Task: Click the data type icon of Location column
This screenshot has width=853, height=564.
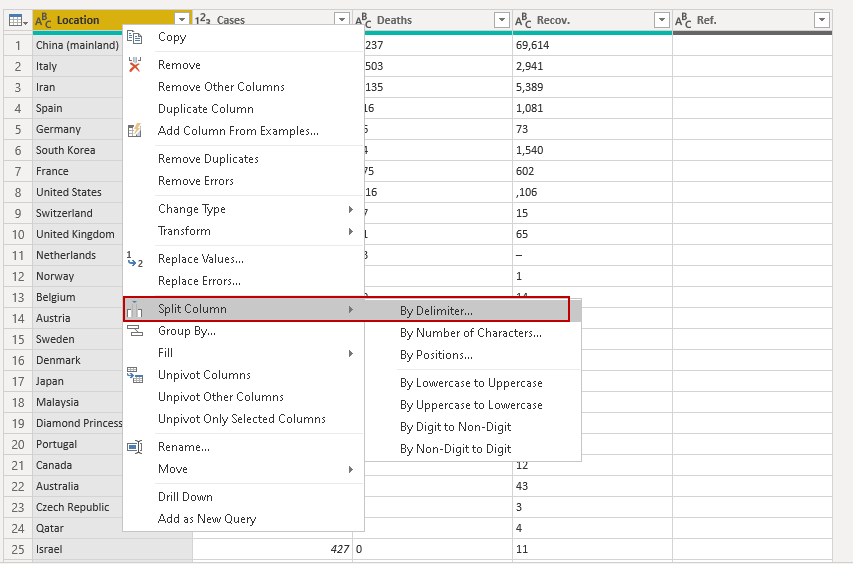Action: 43,20
